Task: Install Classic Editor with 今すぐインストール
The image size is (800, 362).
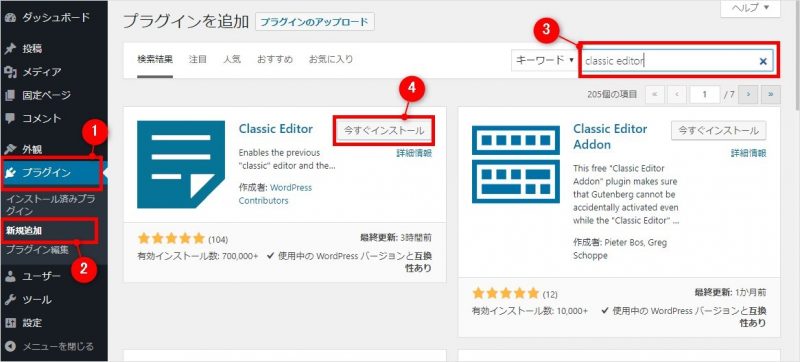Action: [384, 131]
